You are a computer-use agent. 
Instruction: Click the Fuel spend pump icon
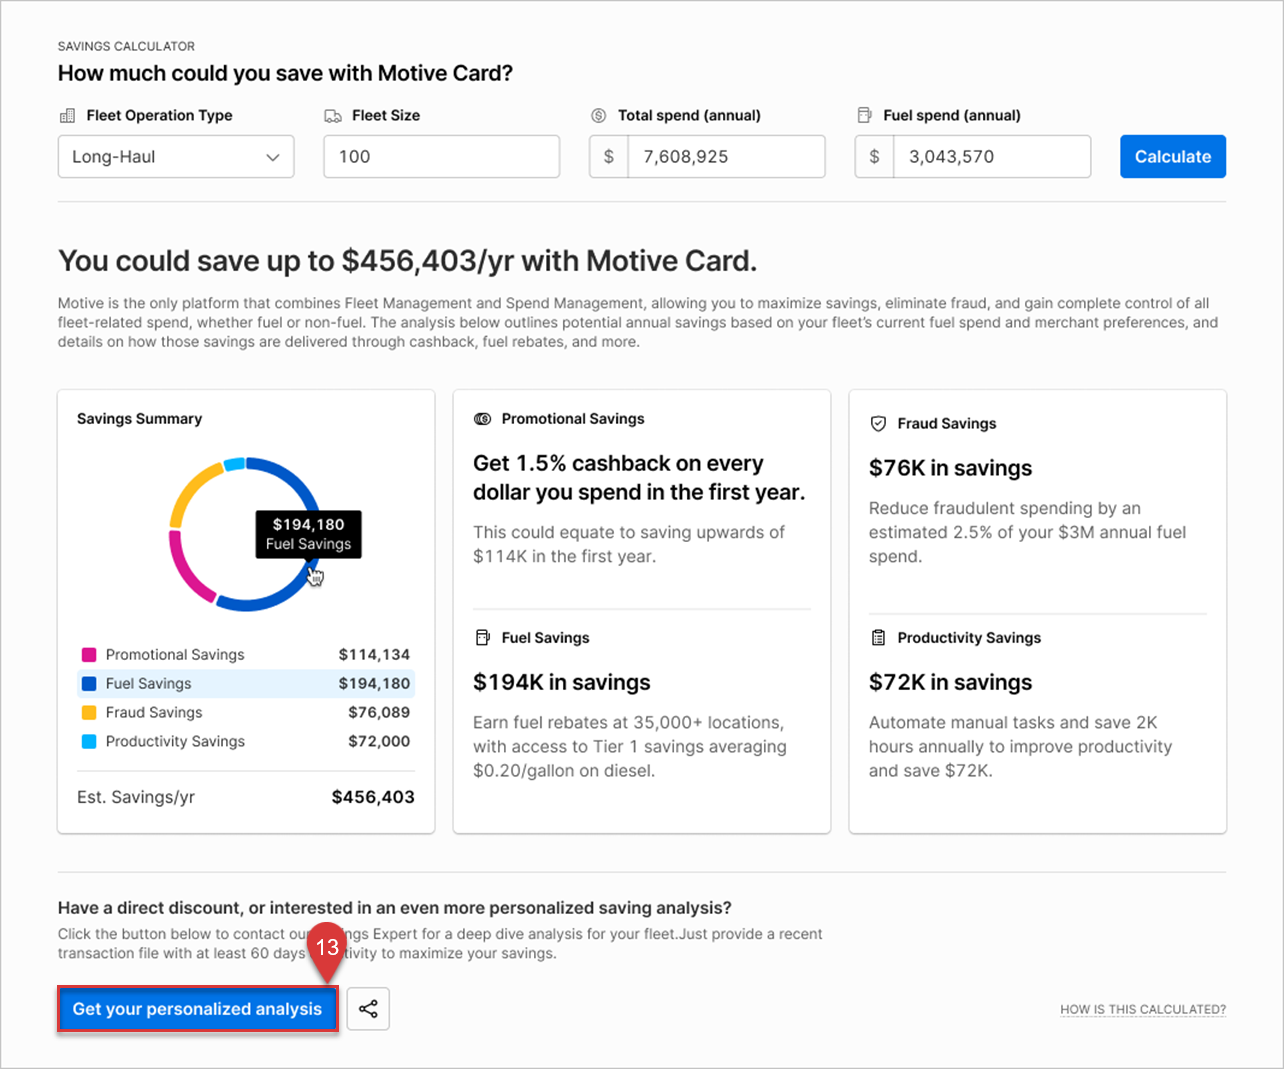(864, 116)
